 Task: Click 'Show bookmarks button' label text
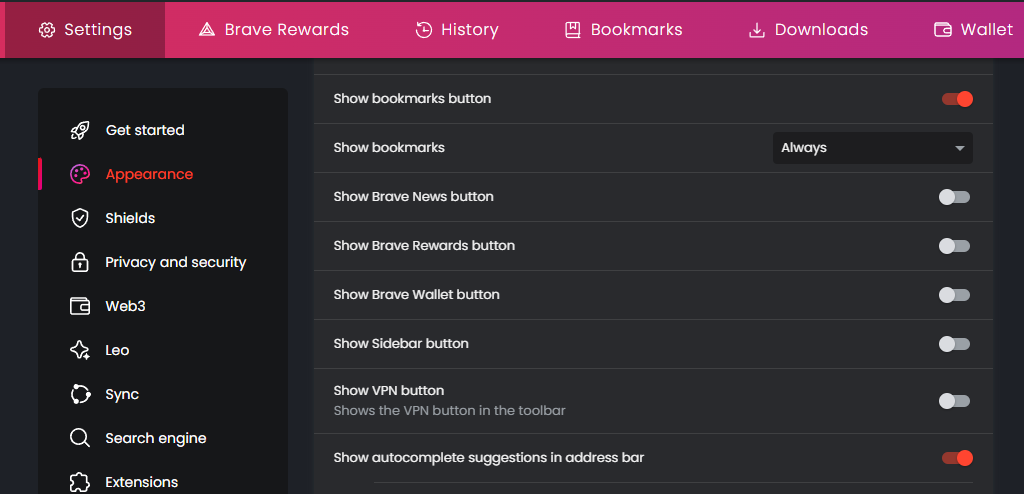412,99
